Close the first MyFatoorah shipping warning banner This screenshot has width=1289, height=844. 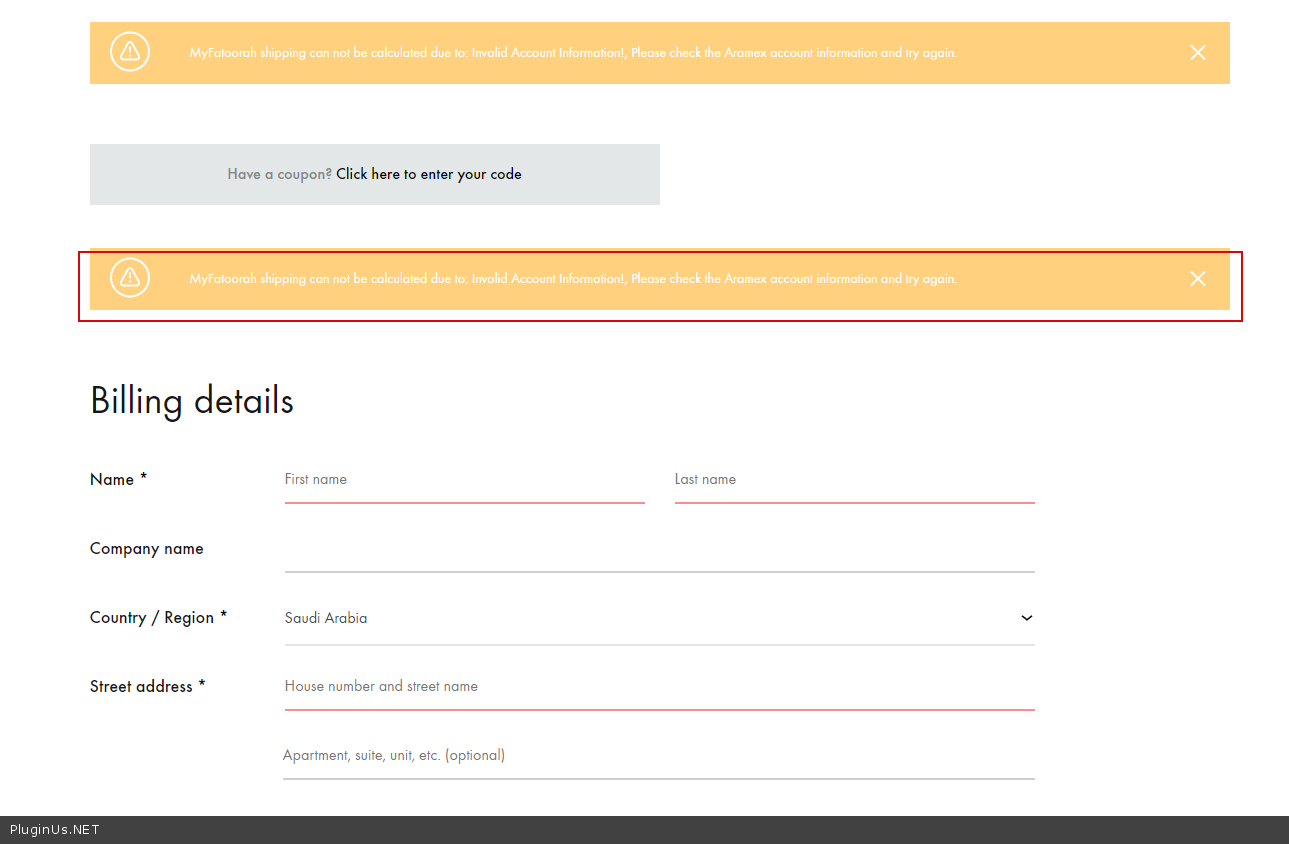(1197, 53)
